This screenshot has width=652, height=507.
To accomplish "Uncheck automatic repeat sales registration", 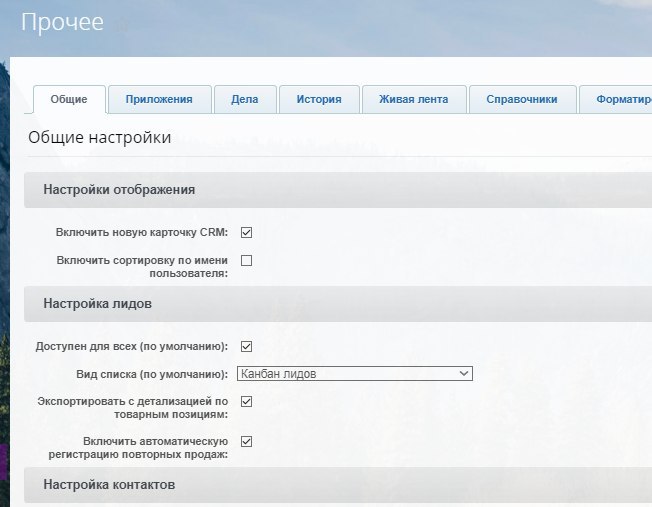I will tap(246, 441).
